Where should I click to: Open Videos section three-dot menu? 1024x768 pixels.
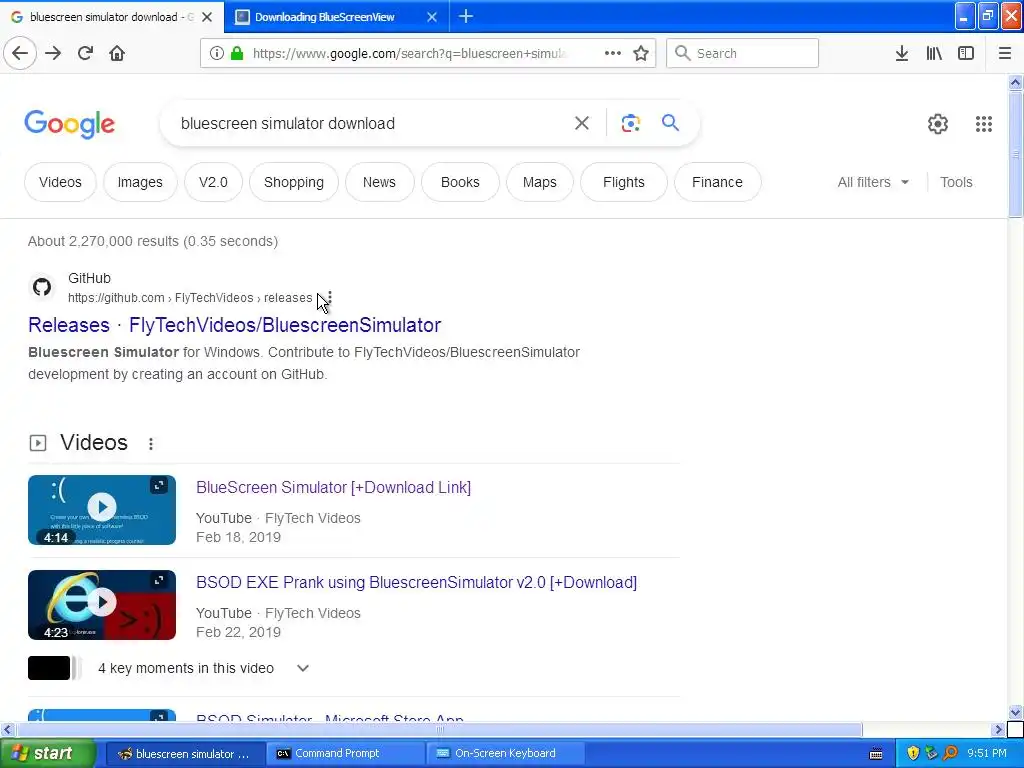[x=151, y=443]
